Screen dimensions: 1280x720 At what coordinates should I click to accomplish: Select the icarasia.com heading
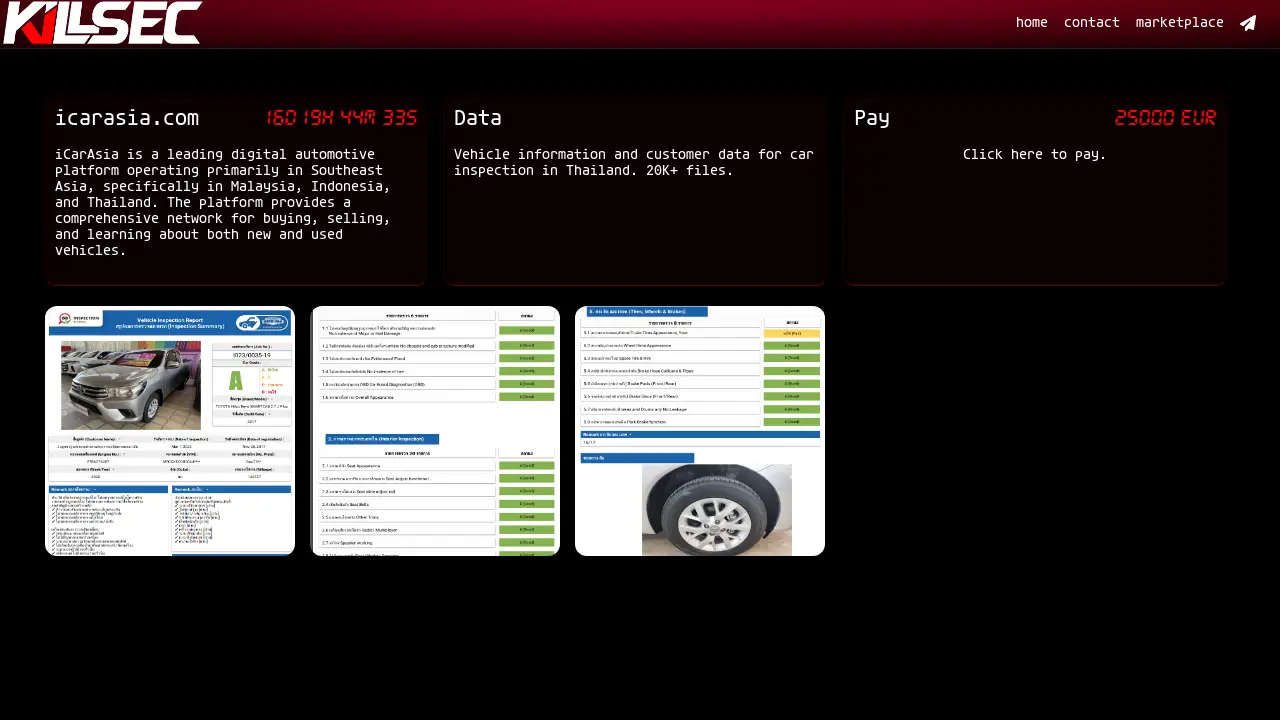pos(126,118)
